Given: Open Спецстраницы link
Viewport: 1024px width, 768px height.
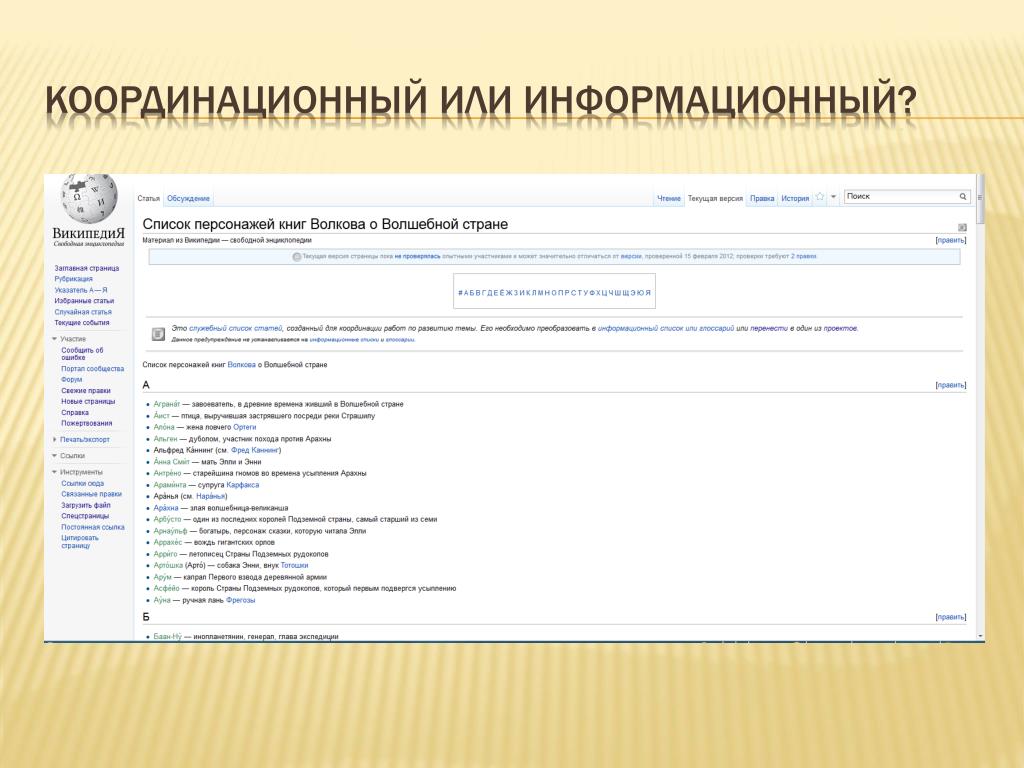Looking at the screenshot, I should coord(86,516).
